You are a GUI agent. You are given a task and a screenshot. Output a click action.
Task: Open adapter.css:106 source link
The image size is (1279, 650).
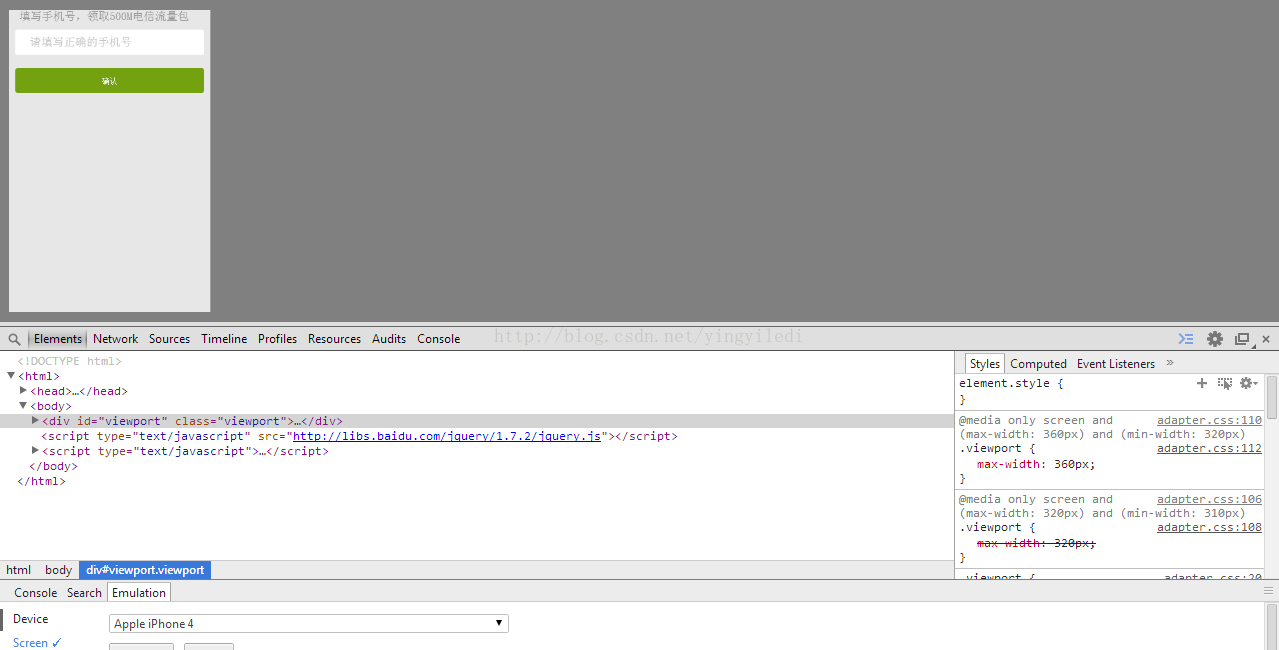(x=1209, y=500)
